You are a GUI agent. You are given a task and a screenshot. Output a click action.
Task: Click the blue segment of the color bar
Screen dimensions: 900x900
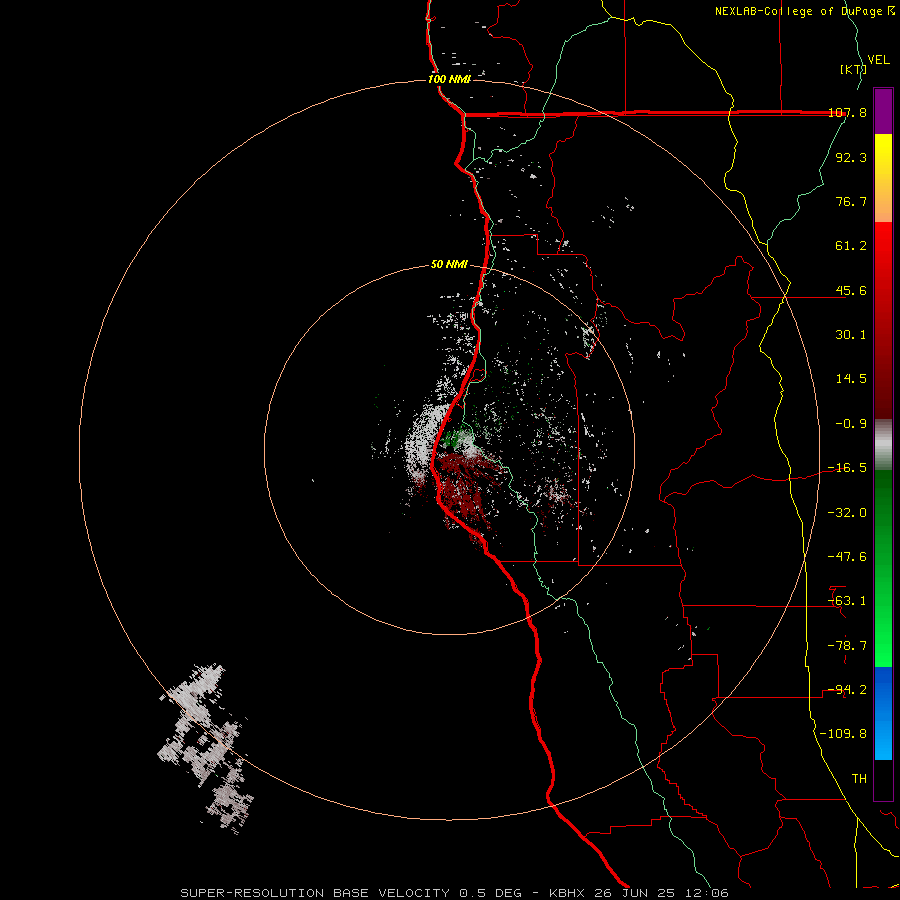883,713
